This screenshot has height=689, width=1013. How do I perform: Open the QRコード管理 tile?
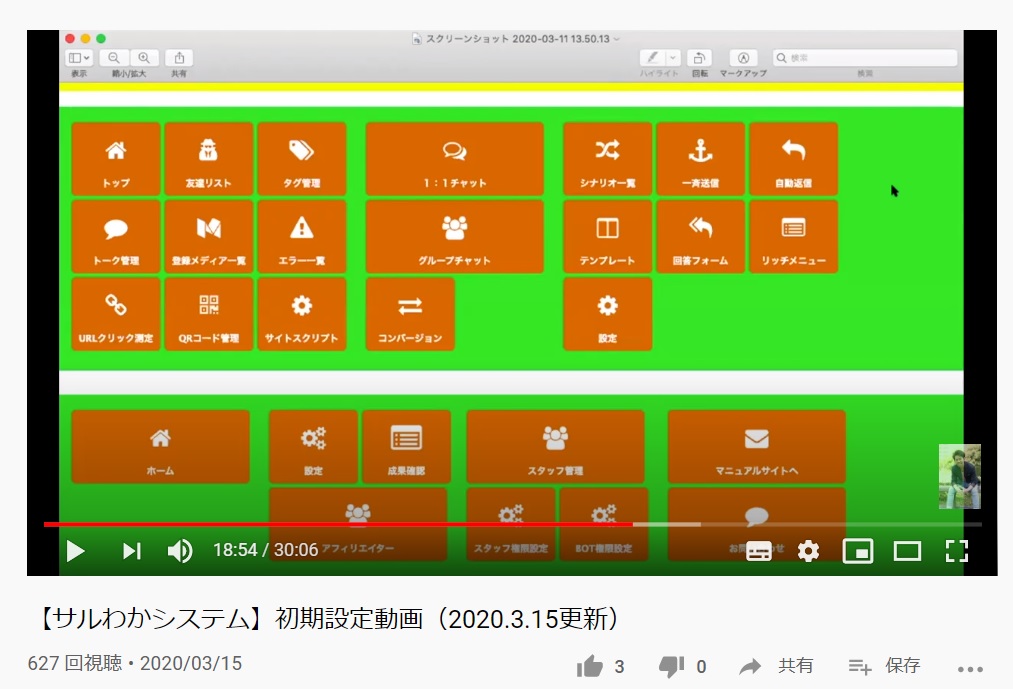[x=209, y=314]
